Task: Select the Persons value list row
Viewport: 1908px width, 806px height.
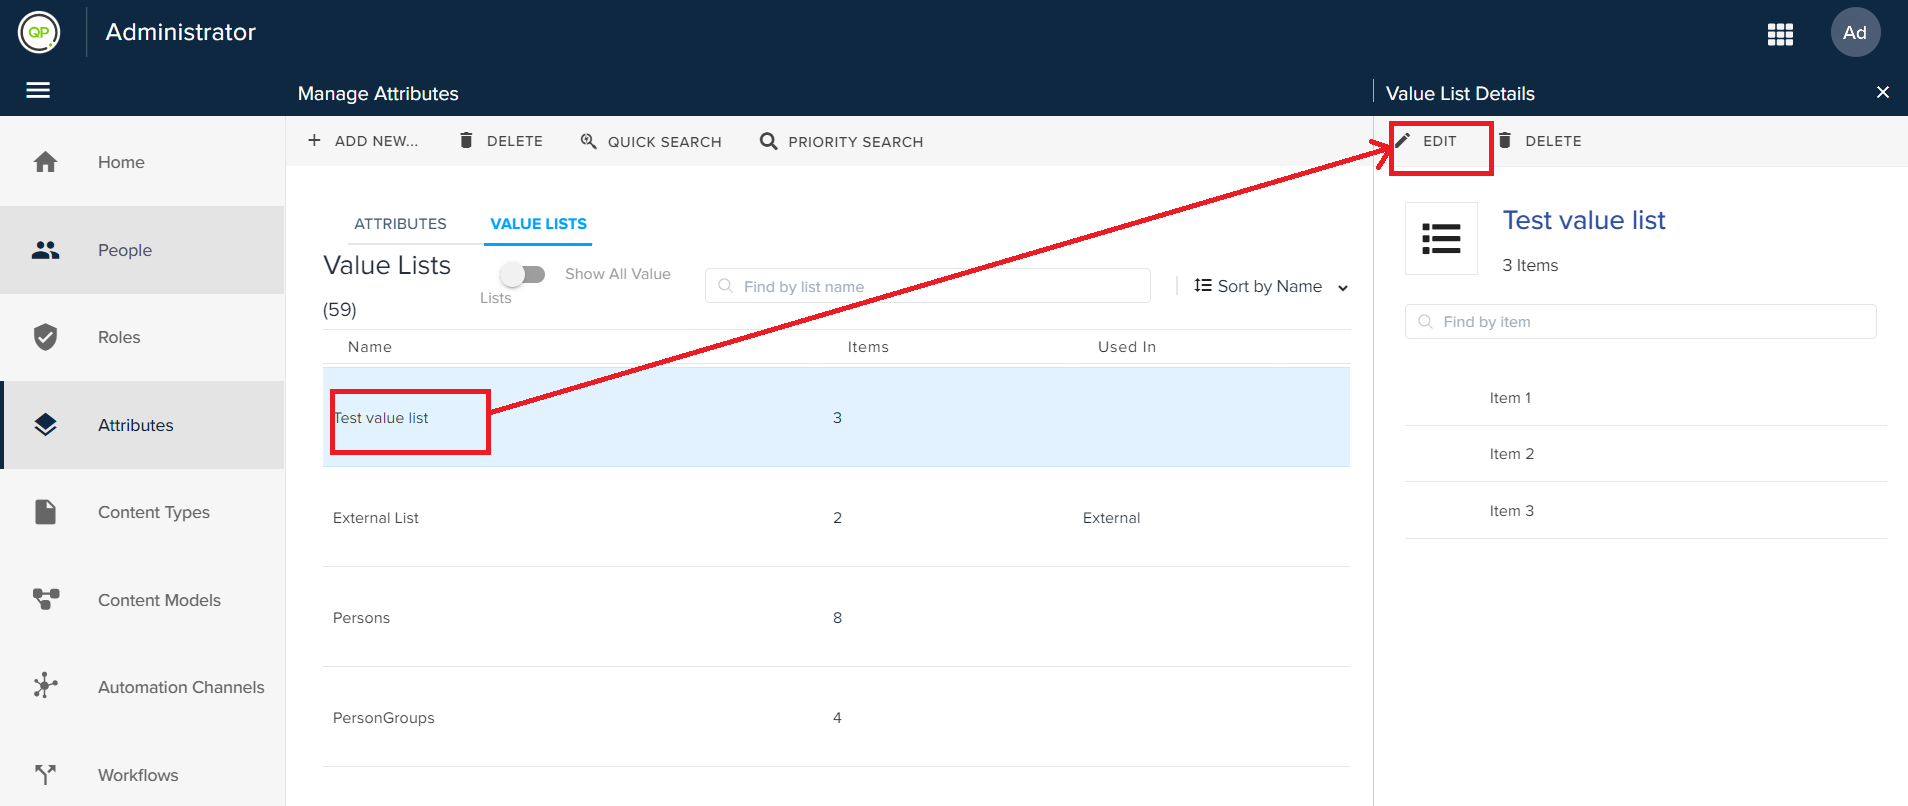Action: pyautogui.click(x=836, y=617)
